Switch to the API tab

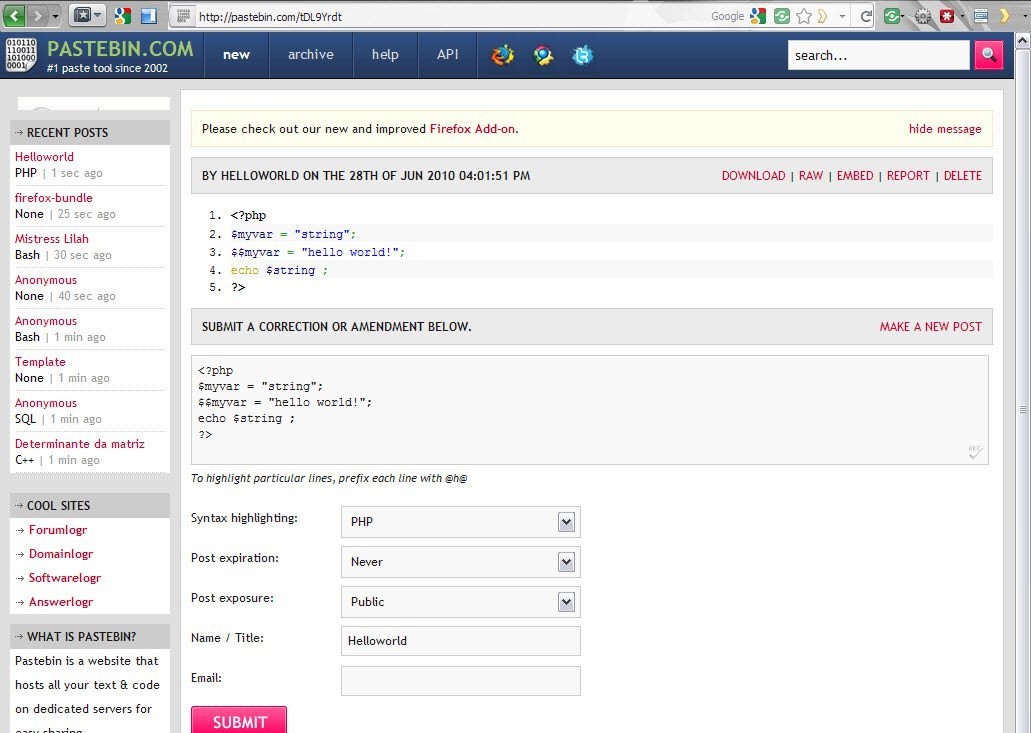447,55
